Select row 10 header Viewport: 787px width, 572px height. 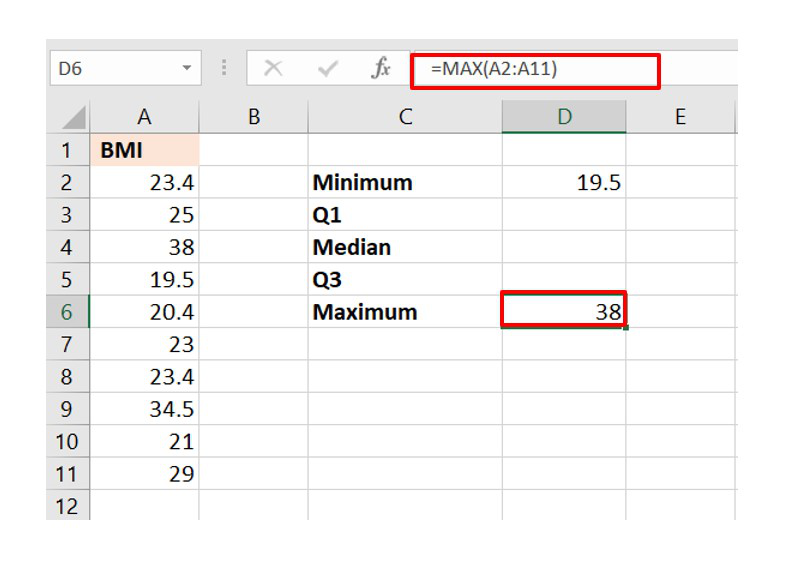68,442
